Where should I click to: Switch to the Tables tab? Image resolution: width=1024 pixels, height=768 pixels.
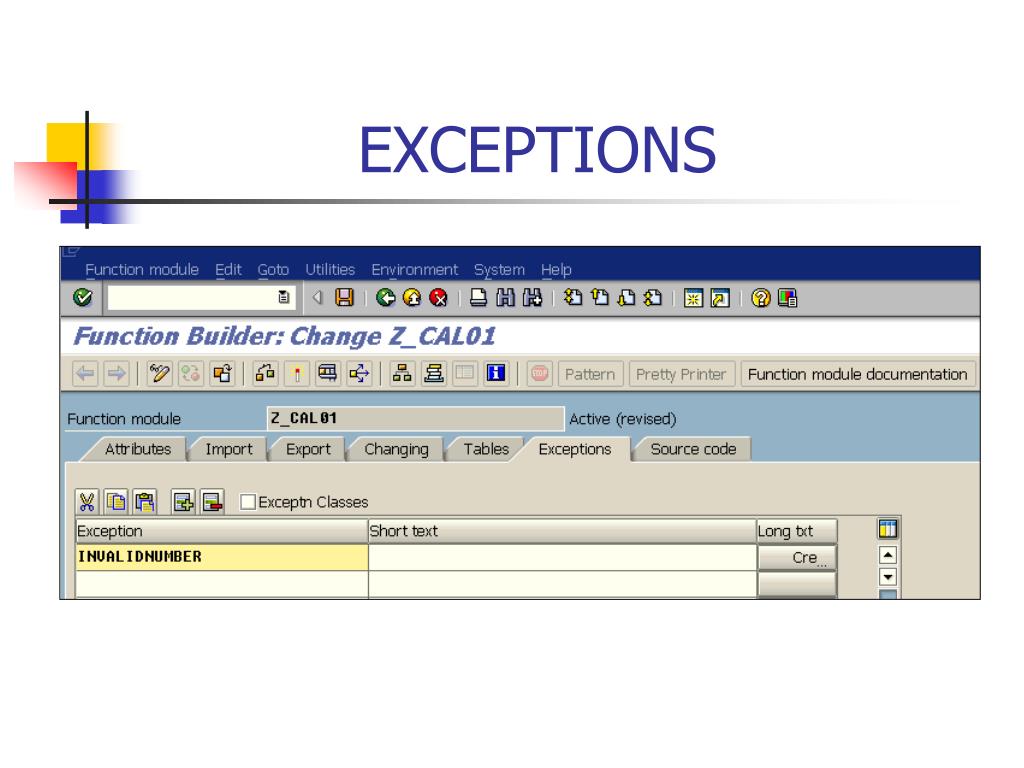tap(486, 449)
